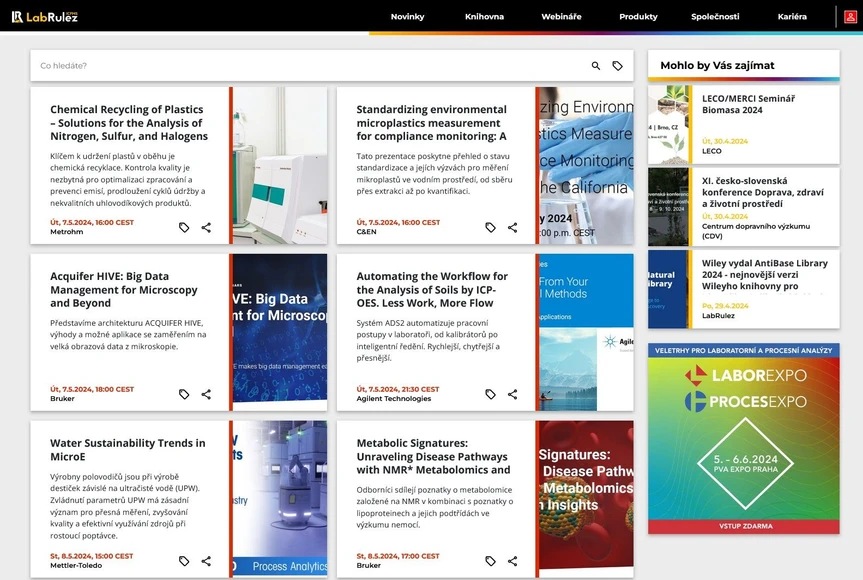Open Automating the Workflow for Soils title
This screenshot has height=580, width=863.
point(432,289)
